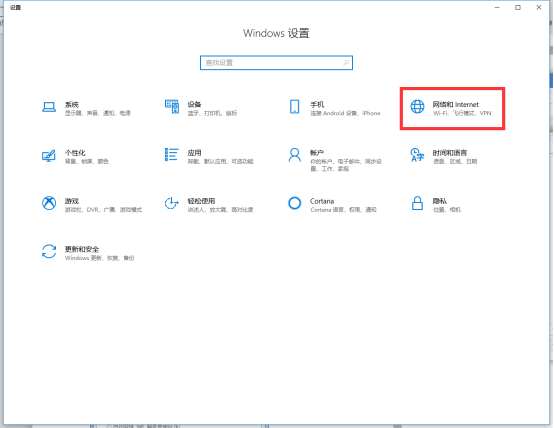Maximize the Settings window
Screen dimensions: 554x428
(518, 7)
